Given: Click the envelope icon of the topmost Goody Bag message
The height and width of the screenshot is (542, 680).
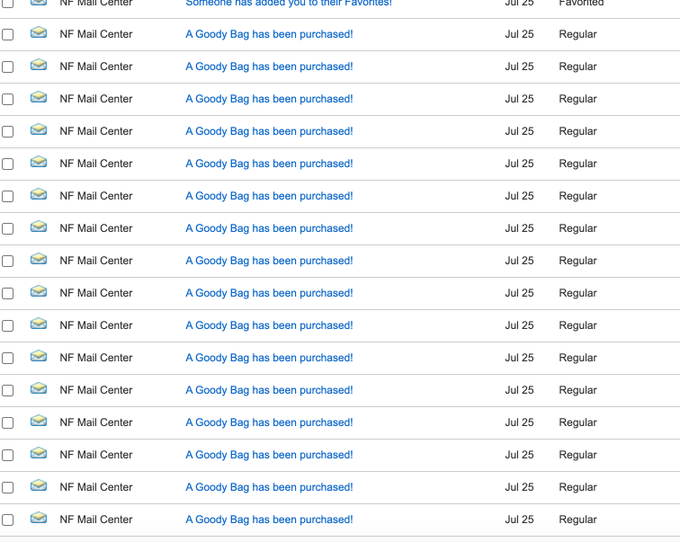Looking at the screenshot, I should (x=39, y=33).
